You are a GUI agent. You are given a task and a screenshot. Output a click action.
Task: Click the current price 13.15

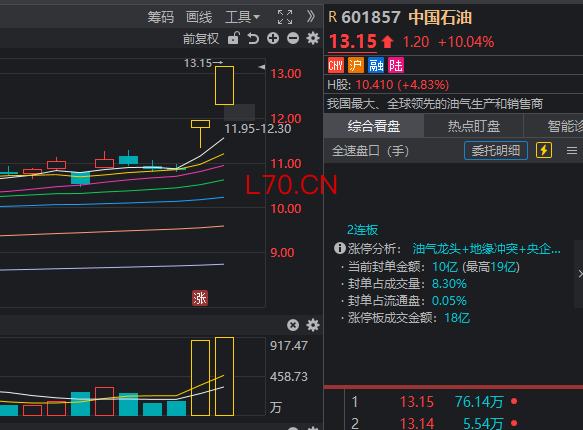(352, 41)
